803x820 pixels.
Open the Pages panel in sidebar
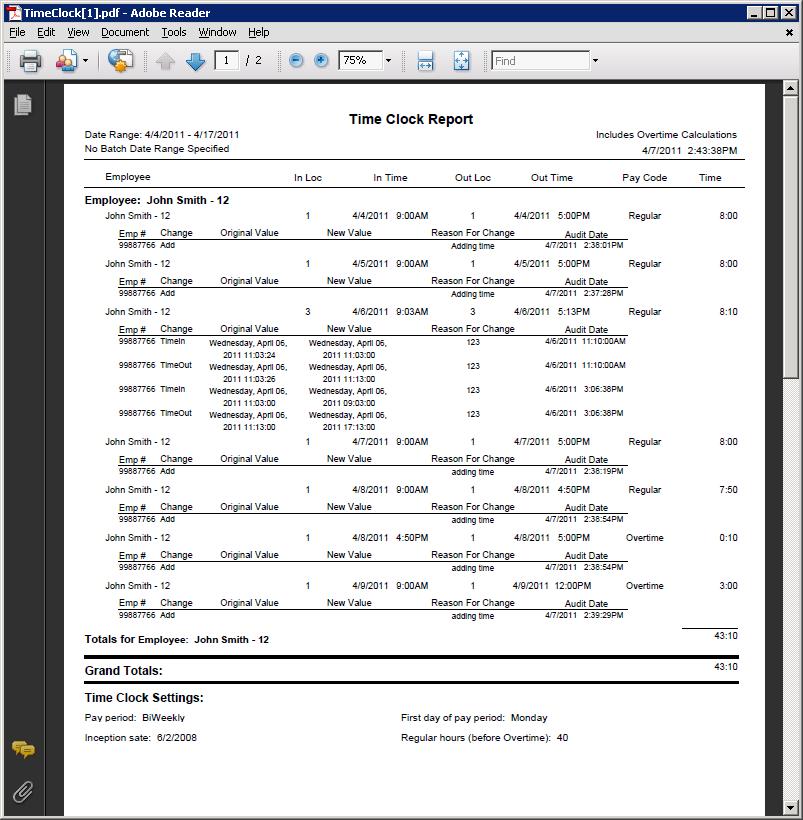tap(23, 104)
